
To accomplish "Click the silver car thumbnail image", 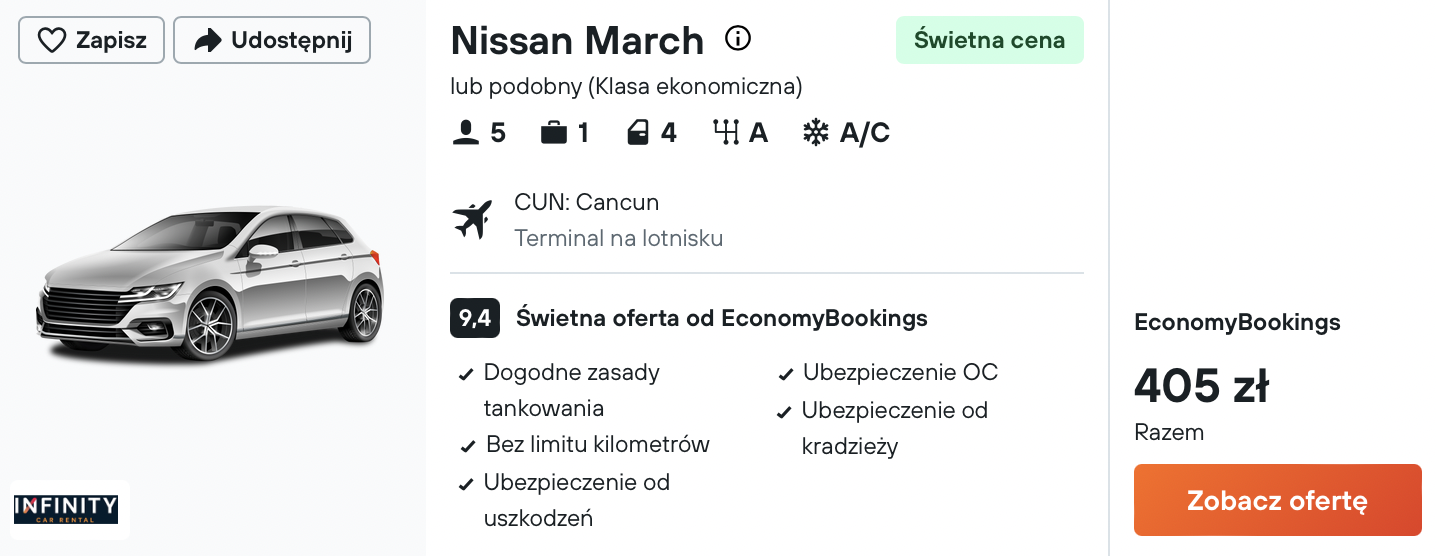I will pos(210,284).
